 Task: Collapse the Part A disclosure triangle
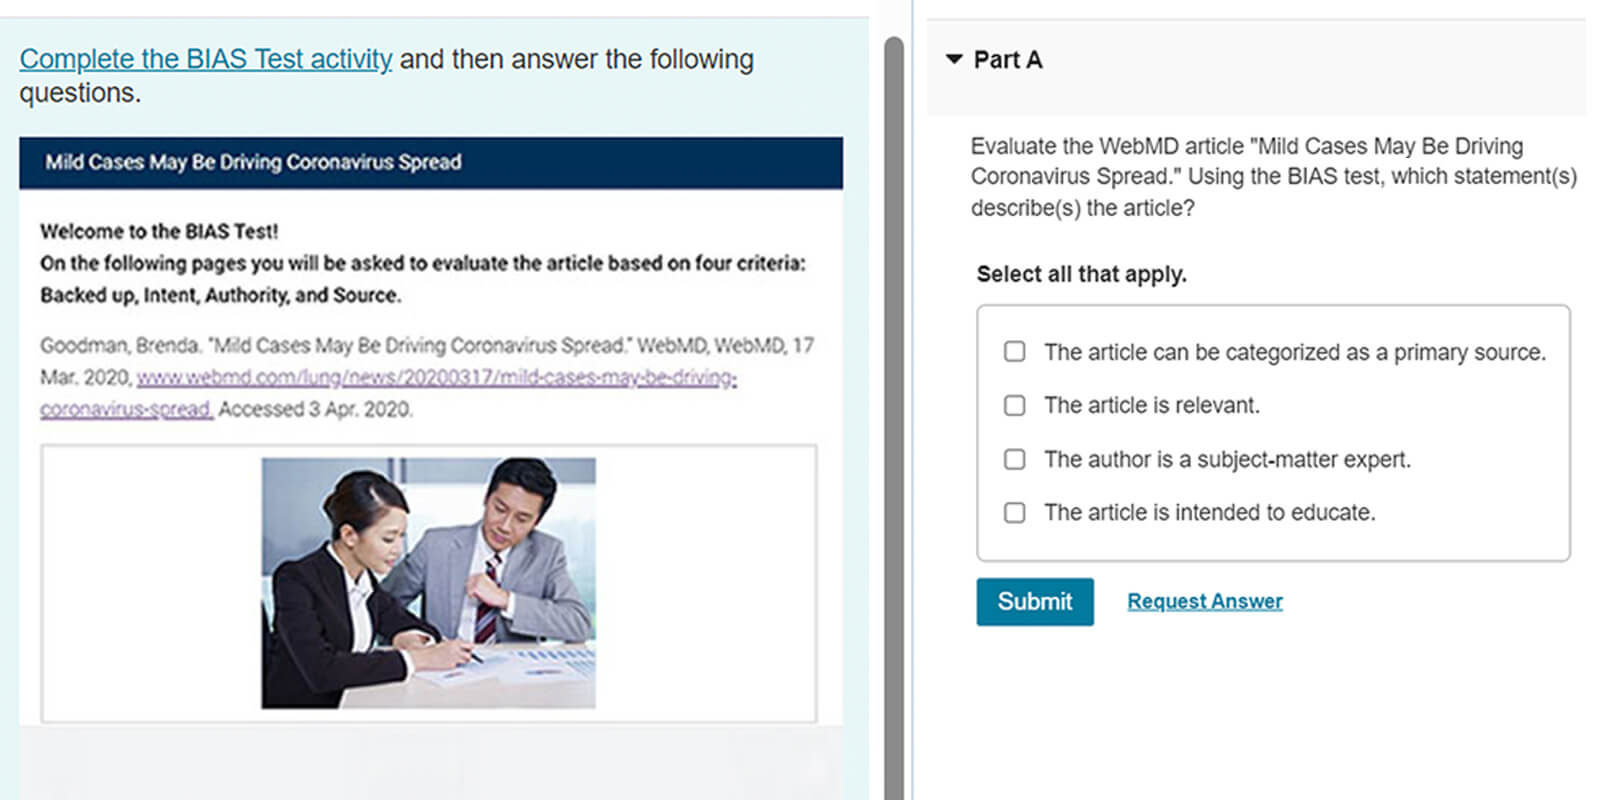tap(954, 60)
